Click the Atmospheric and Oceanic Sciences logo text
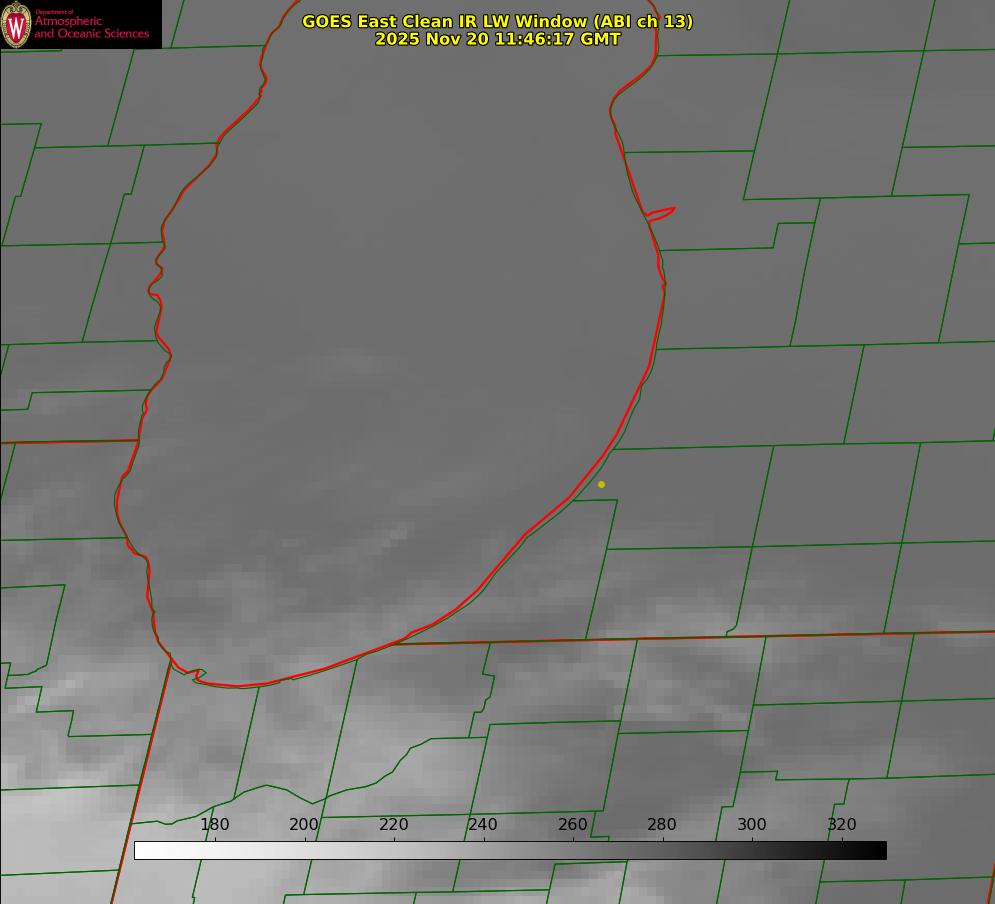The height and width of the screenshot is (904, 995). (x=91, y=25)
